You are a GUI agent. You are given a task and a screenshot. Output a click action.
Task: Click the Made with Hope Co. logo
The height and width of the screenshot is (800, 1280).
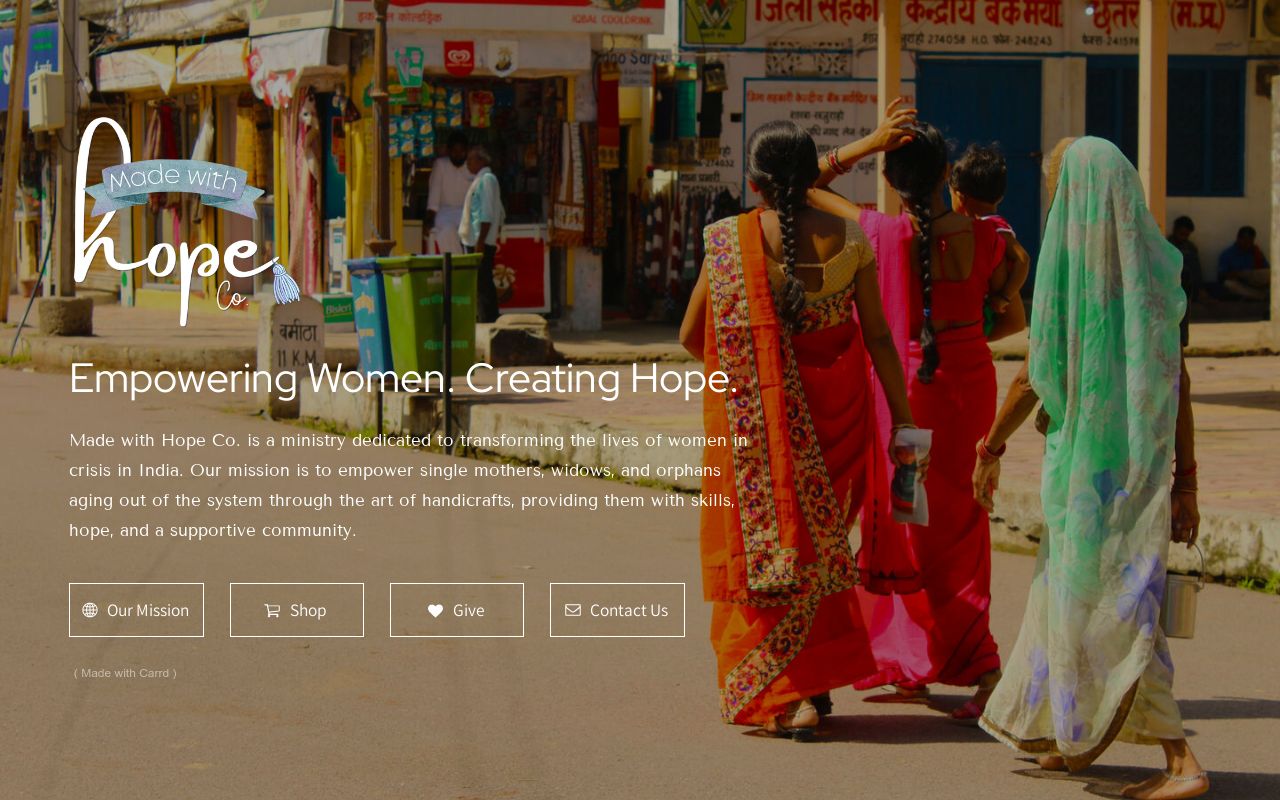pyautogui.click(x=186, y=222)
